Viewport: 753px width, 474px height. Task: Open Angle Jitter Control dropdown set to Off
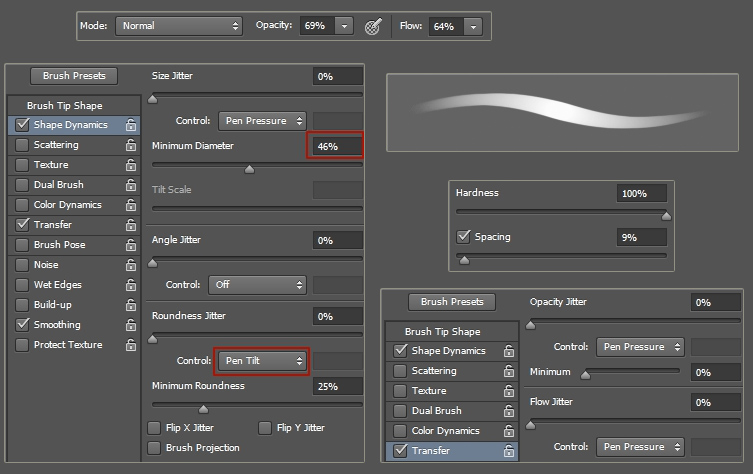[257, 285]
